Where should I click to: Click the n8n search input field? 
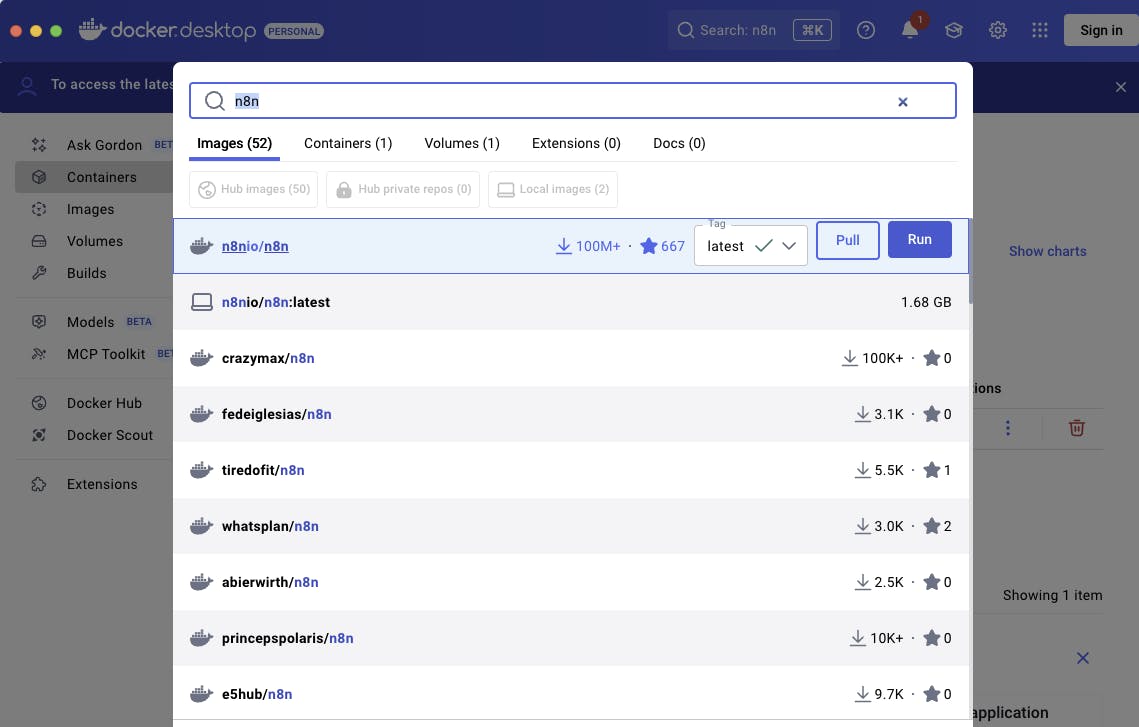pyautogui.click(x=572, y=101)
